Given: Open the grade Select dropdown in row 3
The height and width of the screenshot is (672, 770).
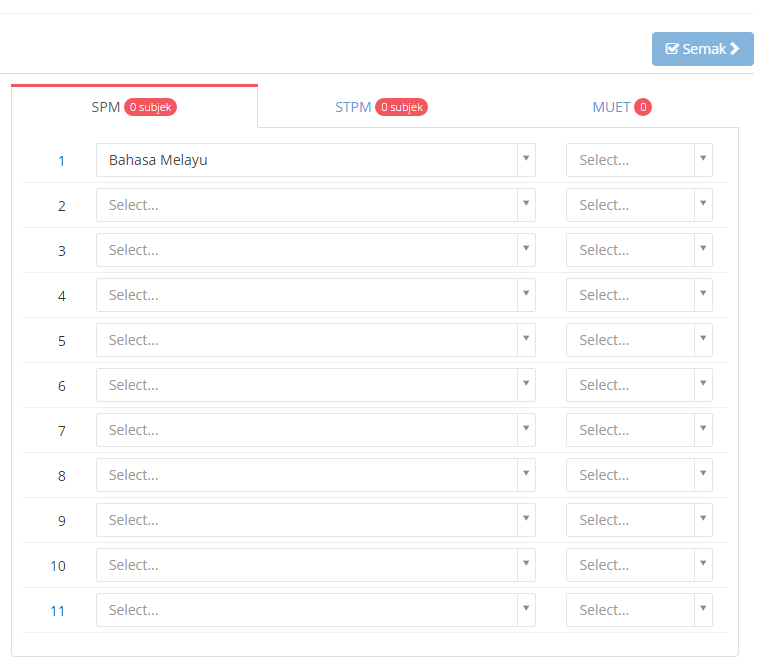Looking at the screenshot, I should (x=639, y=250).
